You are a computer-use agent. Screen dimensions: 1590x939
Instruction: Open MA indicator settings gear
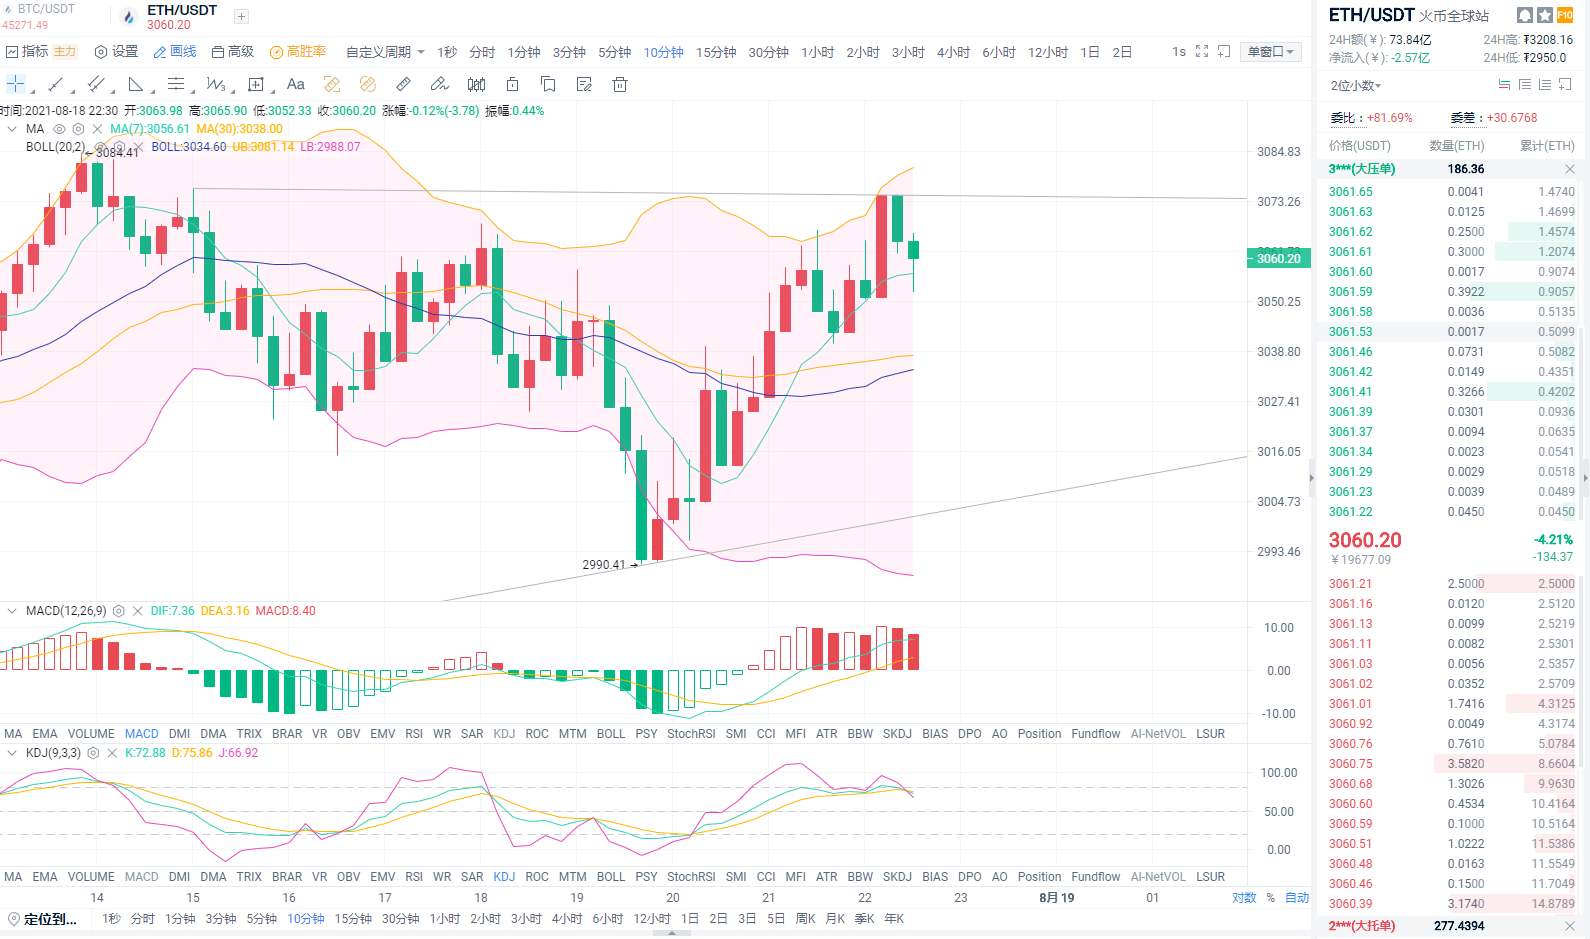point(78,129)
